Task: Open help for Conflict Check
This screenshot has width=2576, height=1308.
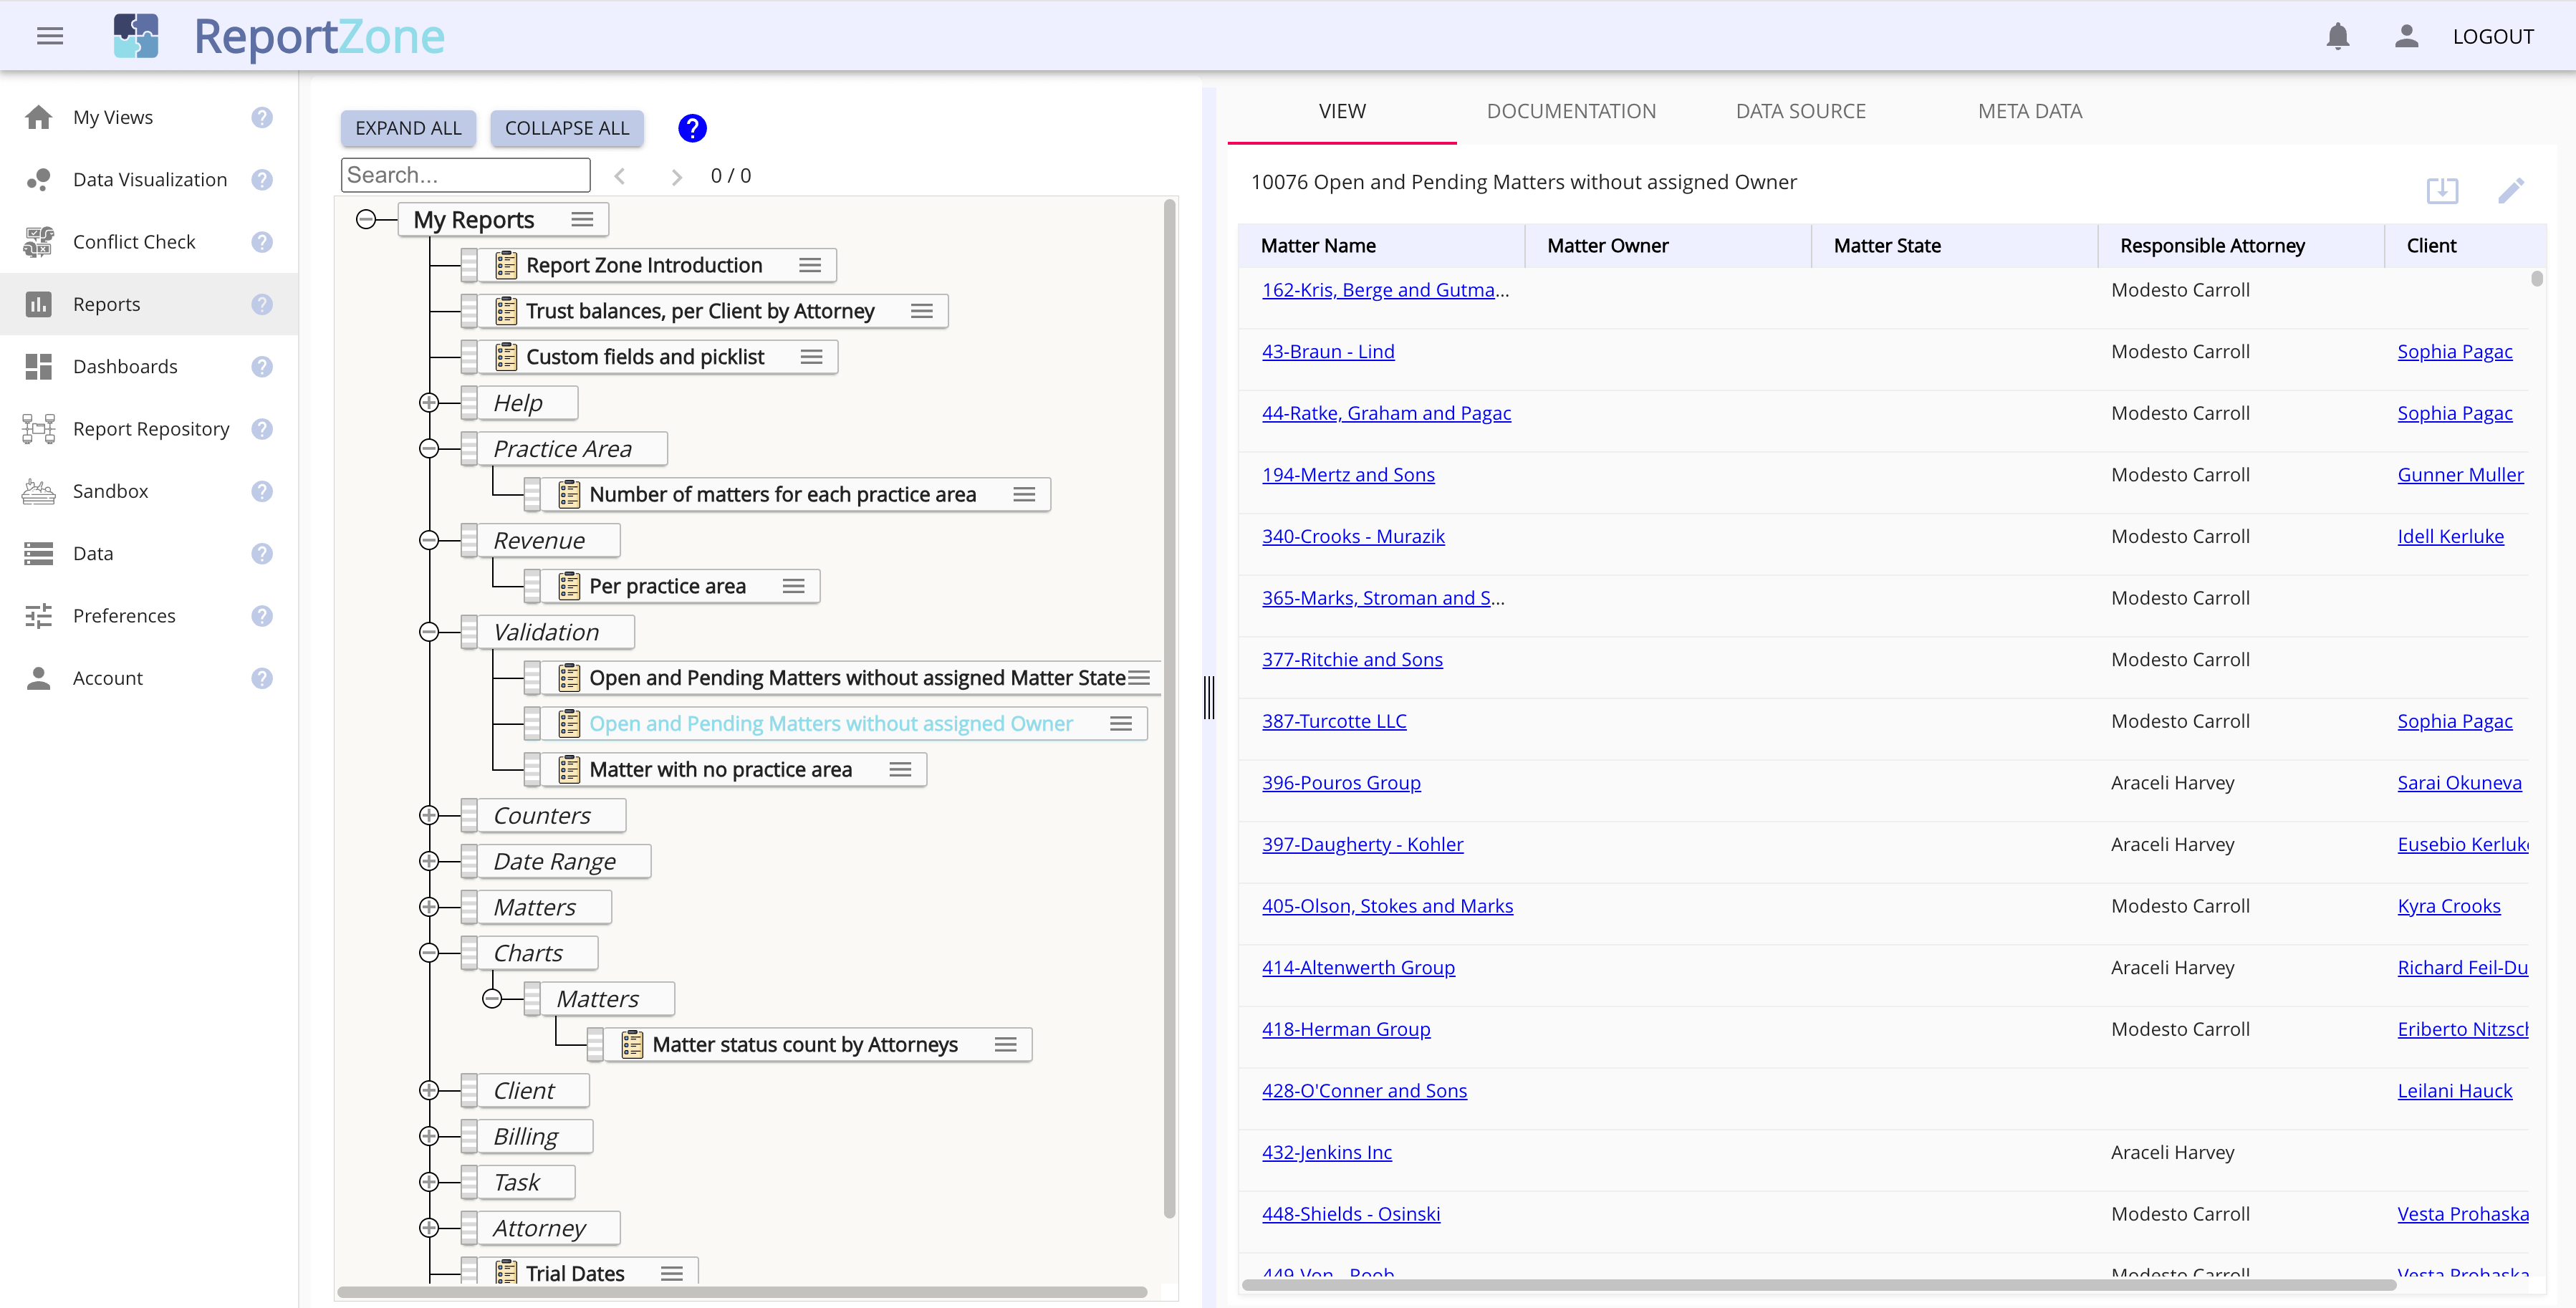Action: tap(262, 242)
